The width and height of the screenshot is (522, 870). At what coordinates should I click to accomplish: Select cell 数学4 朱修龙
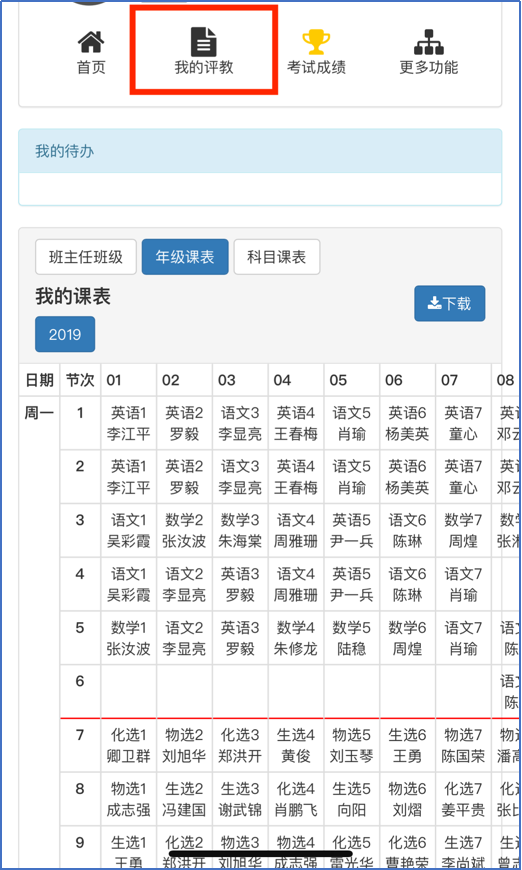pyautogui.click(x=296, y=638)
